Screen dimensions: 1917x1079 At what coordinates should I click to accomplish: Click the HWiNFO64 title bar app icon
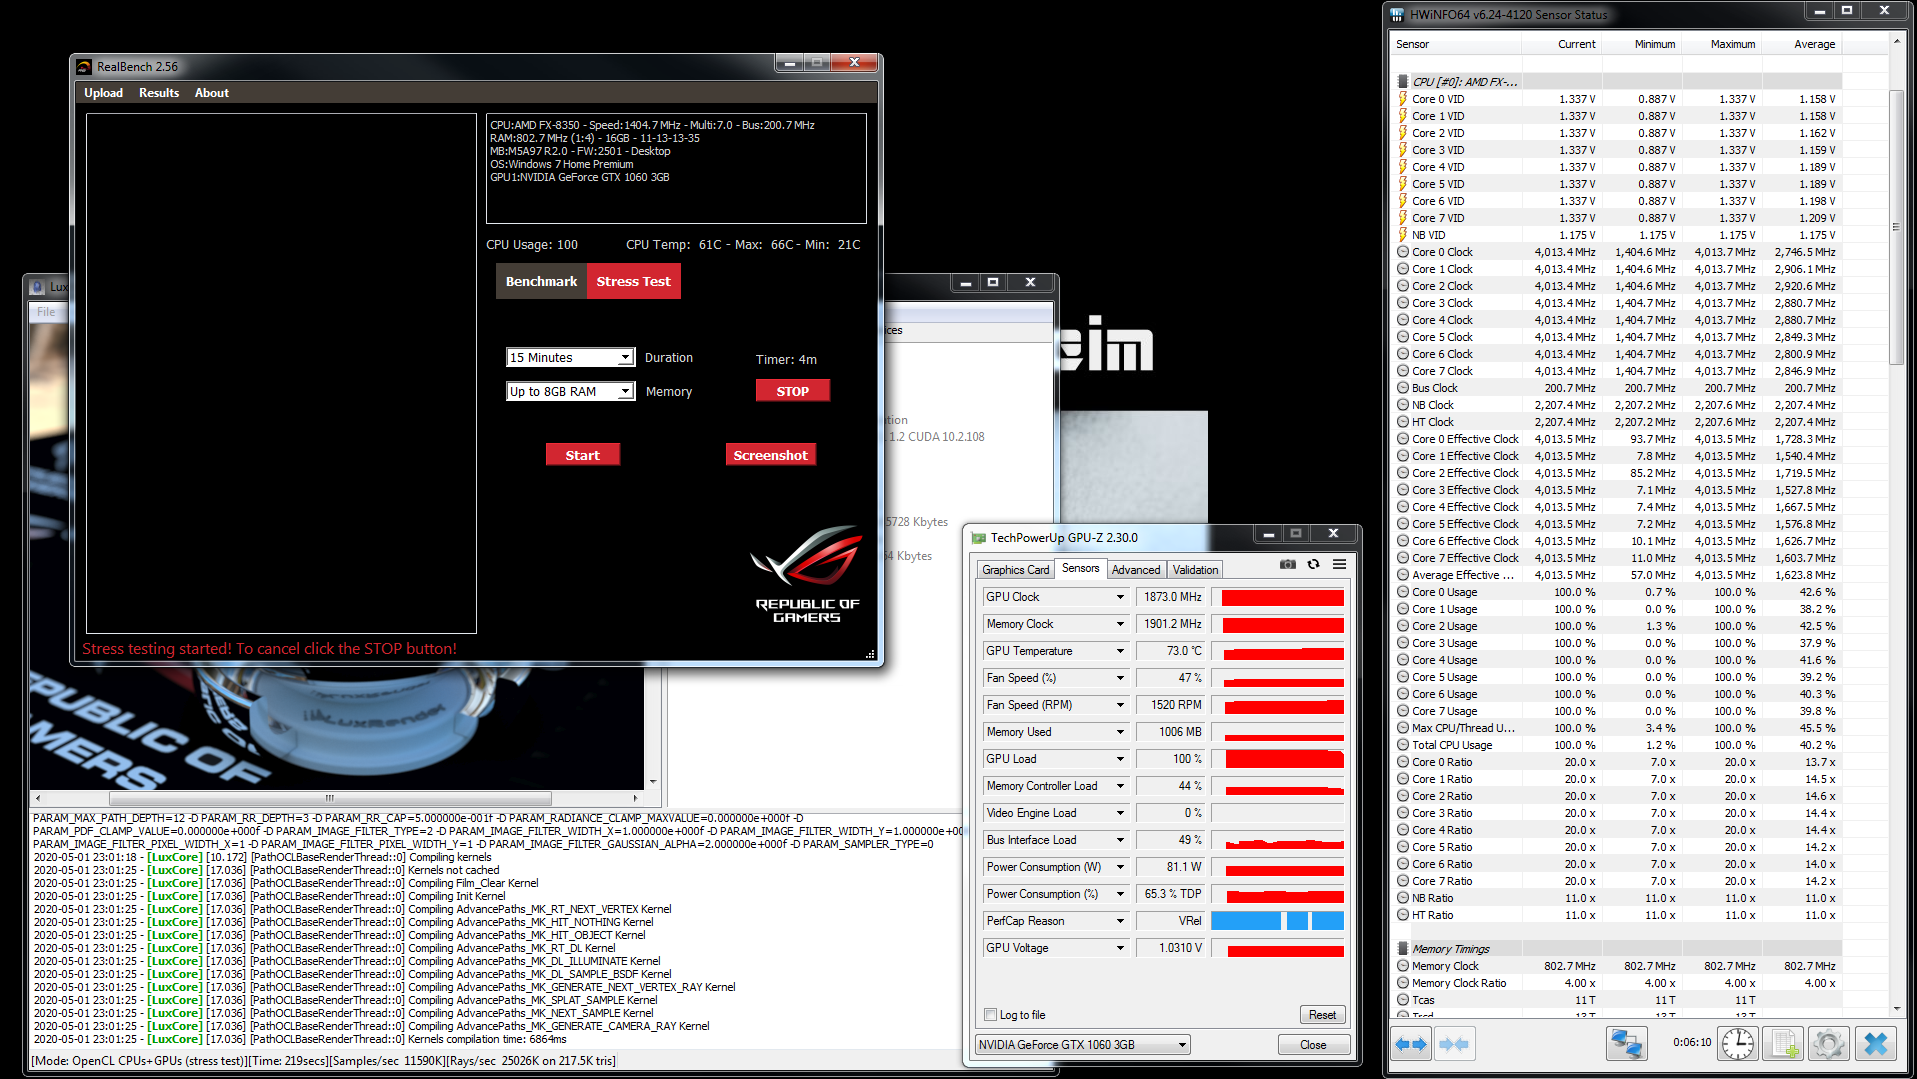(1397, 15)
